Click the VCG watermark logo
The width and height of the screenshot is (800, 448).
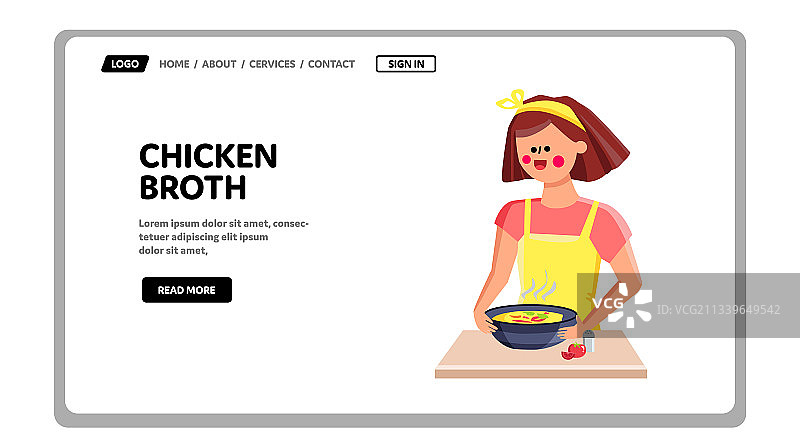tap(622, 305)
